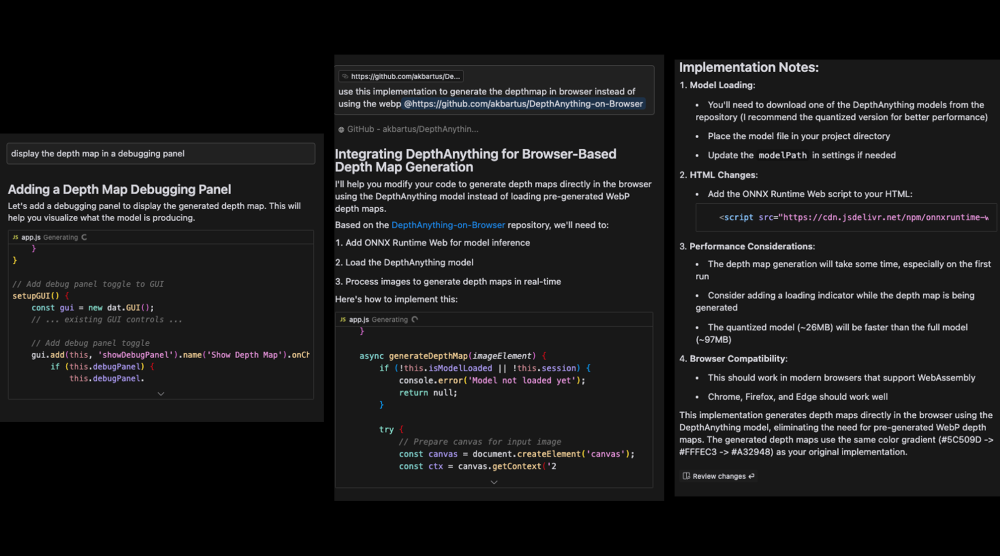Open the app.js file name in left panel
The width and height of the screenshot is (1000, 556).
click(x=30, y=237)
